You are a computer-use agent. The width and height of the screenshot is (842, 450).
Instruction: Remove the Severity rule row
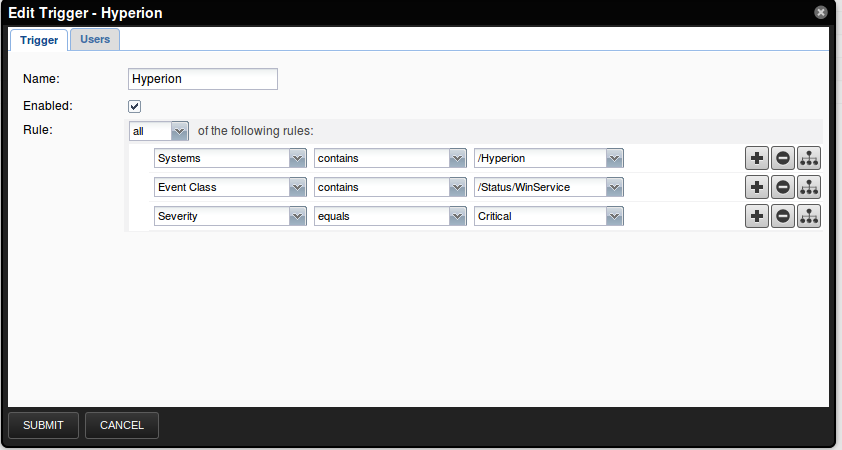pyautogui.click(x=783, y=216)
